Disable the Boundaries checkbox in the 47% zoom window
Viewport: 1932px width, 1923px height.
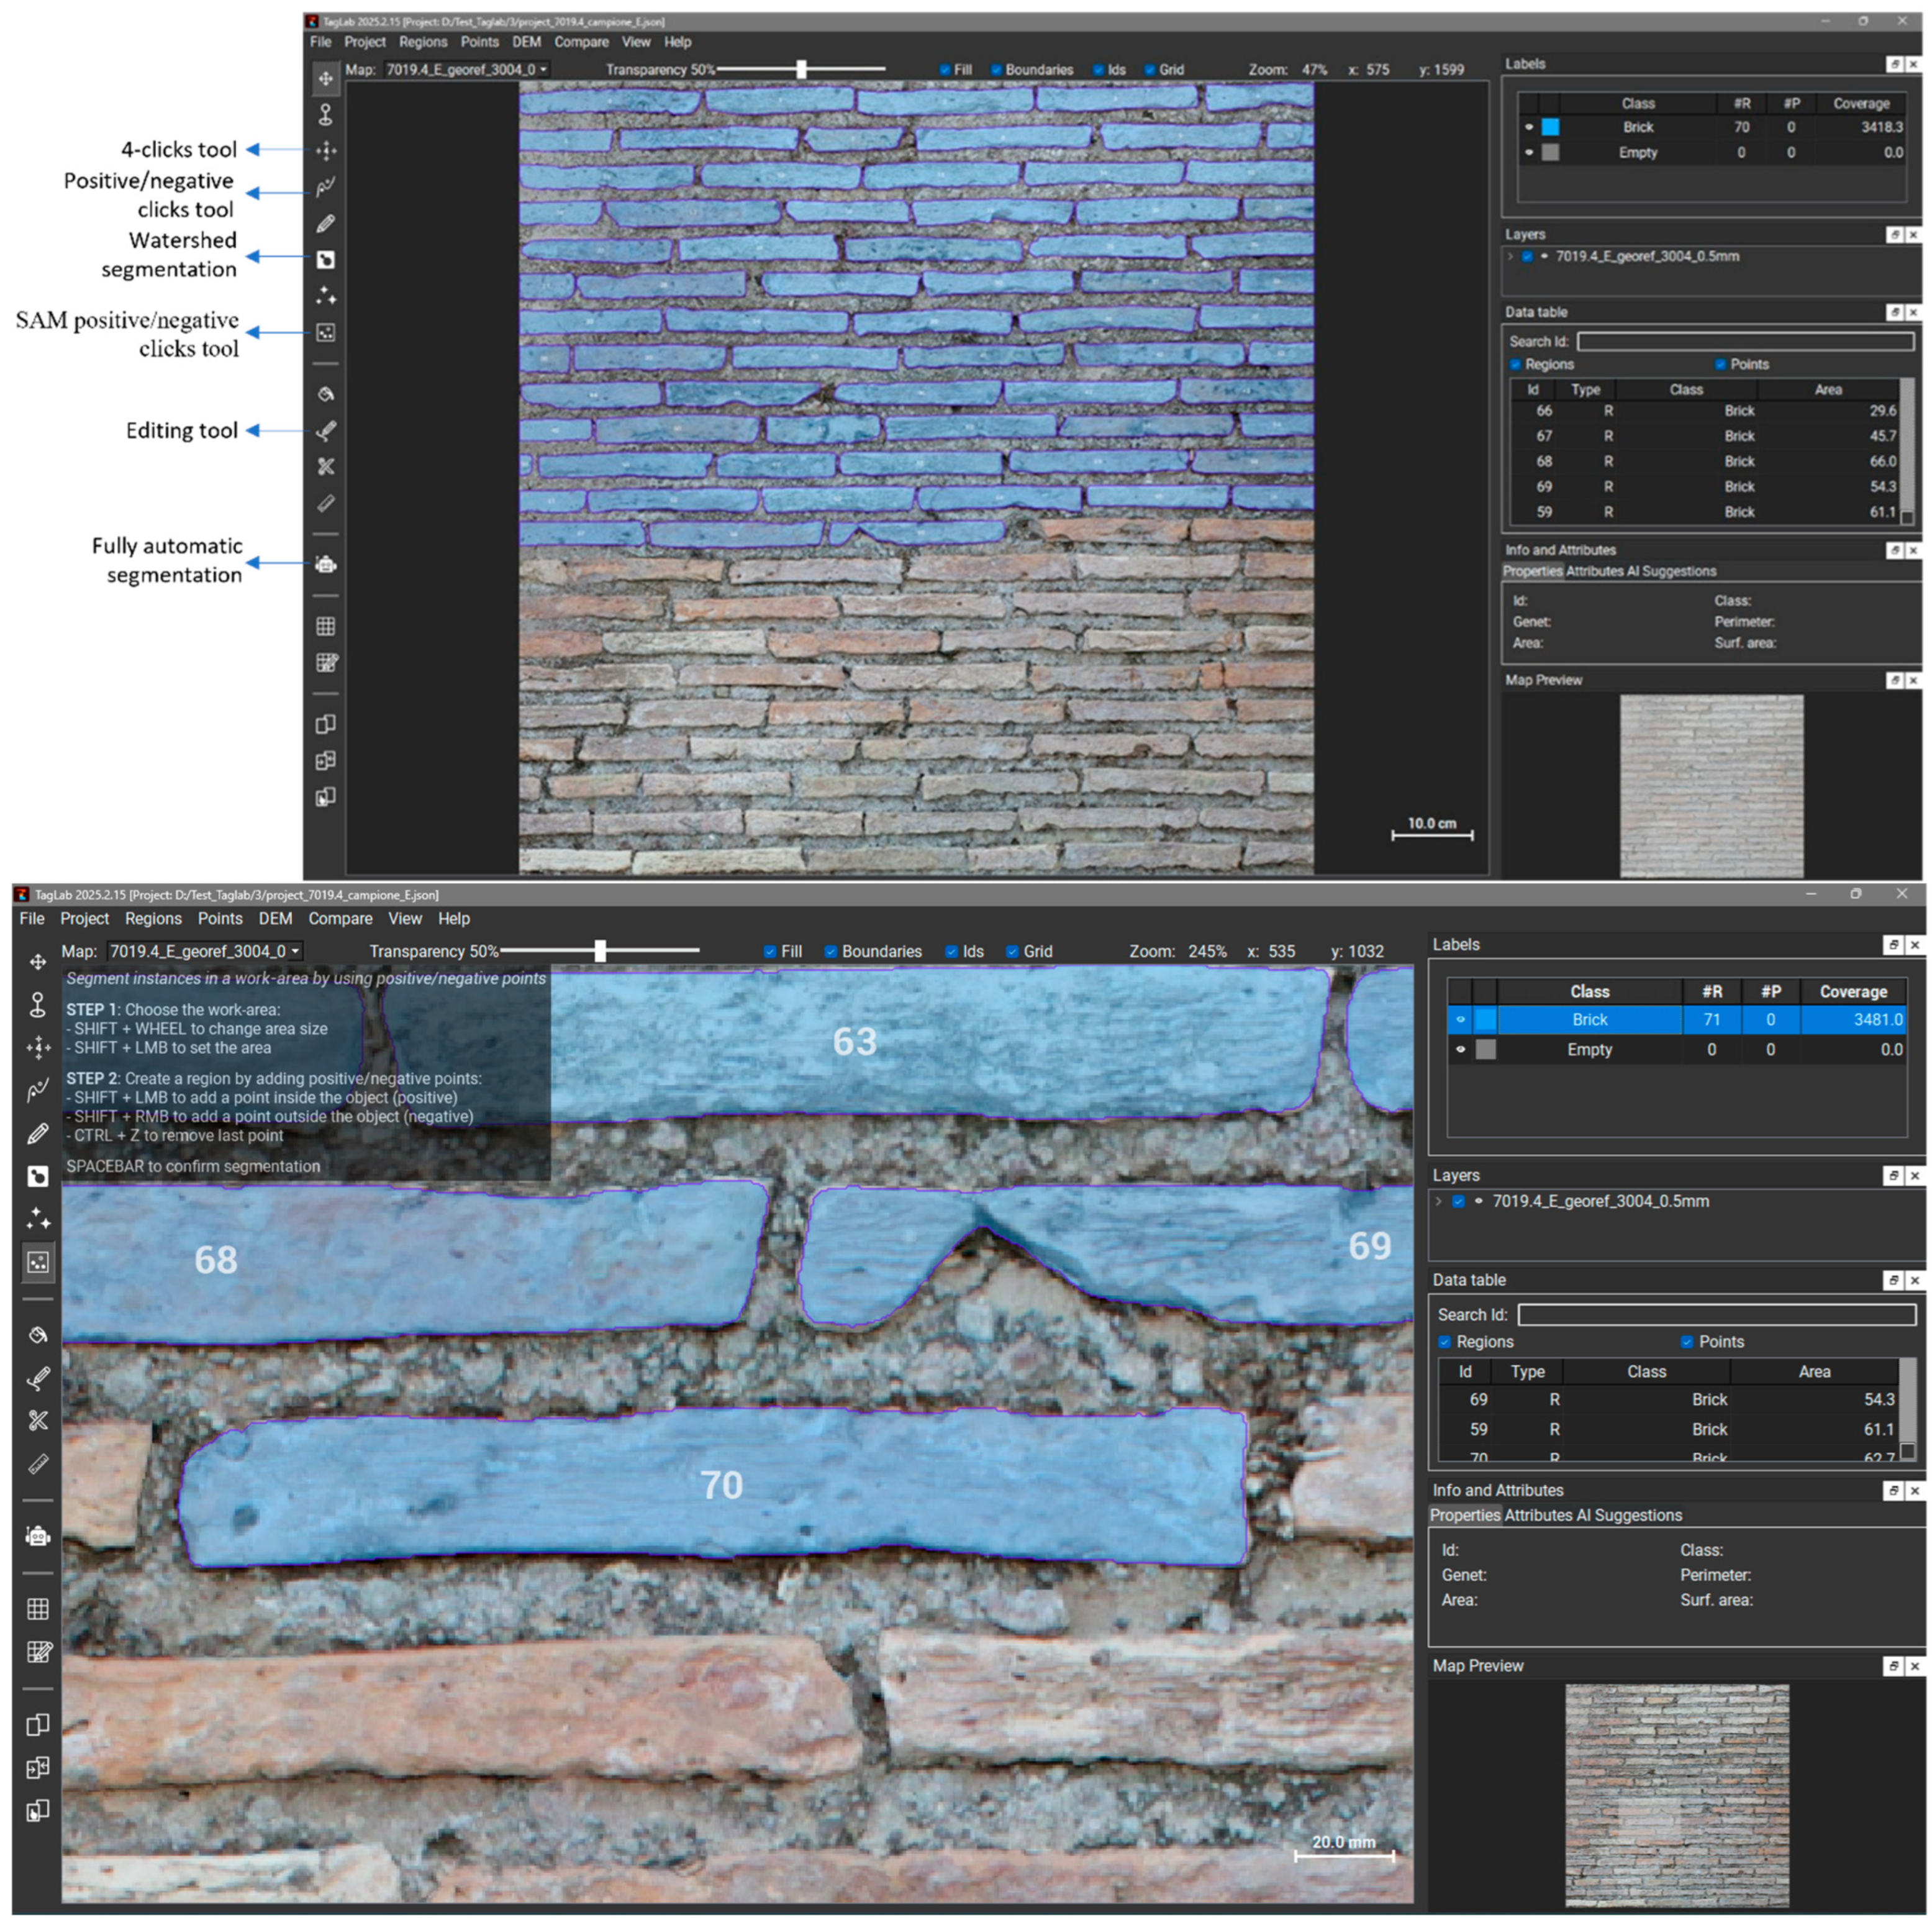click(x=996, y=70)
